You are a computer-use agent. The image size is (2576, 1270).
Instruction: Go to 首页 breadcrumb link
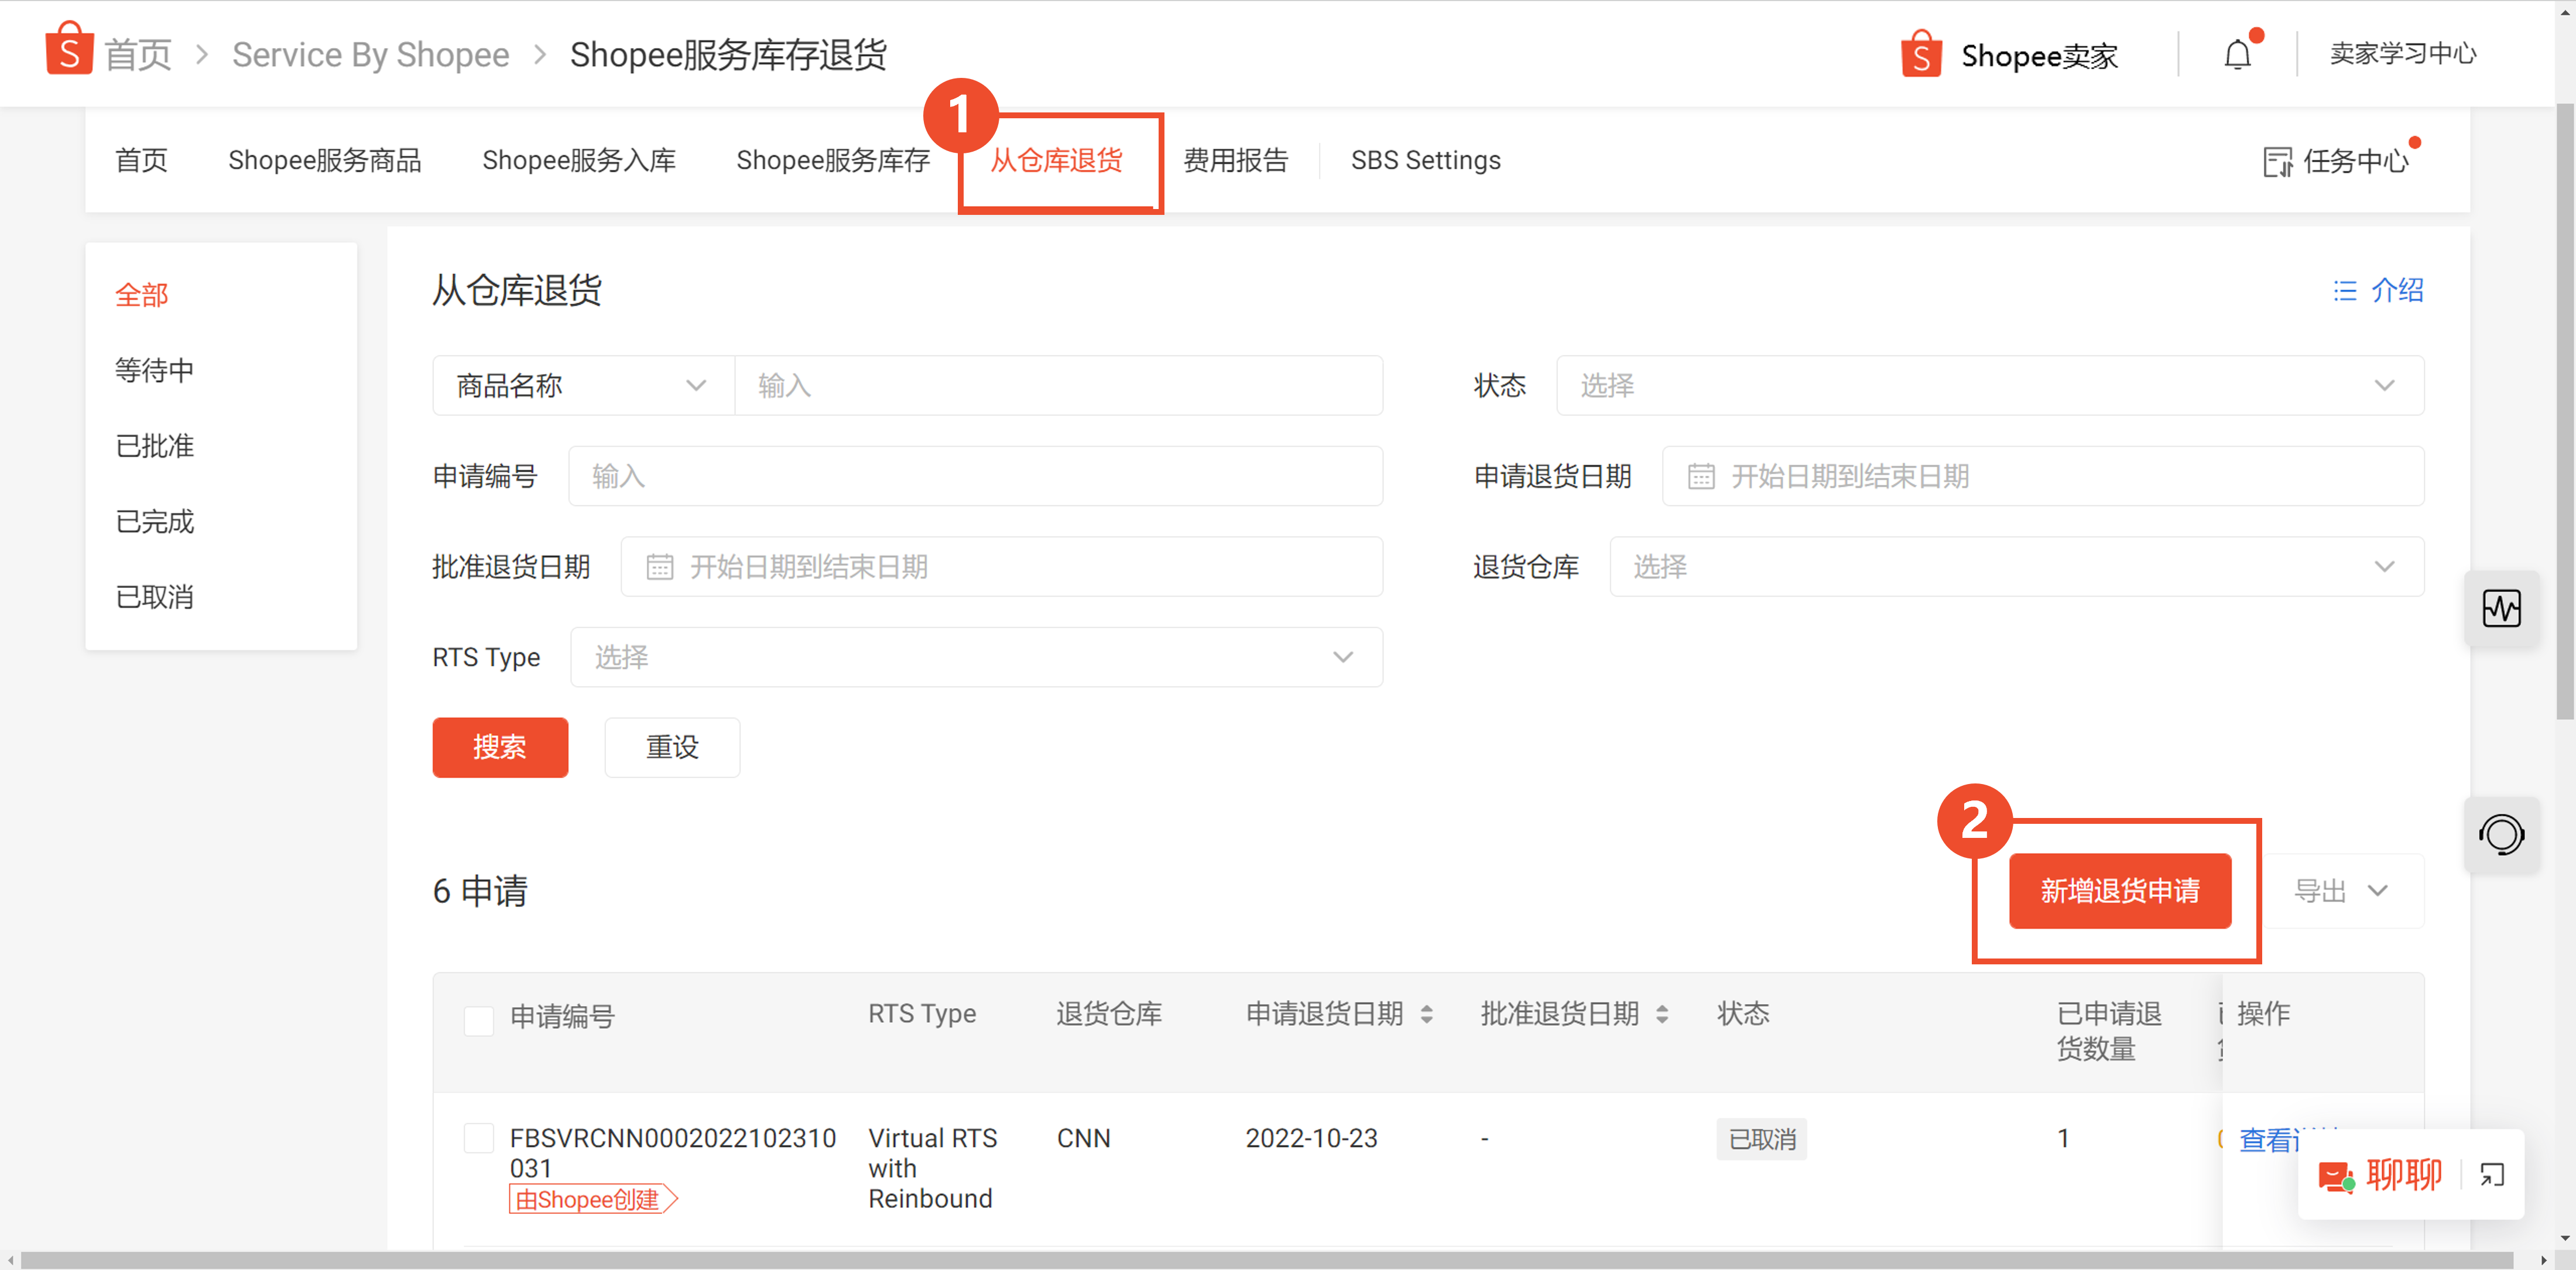pyautogui.click(x=138, y=55)
